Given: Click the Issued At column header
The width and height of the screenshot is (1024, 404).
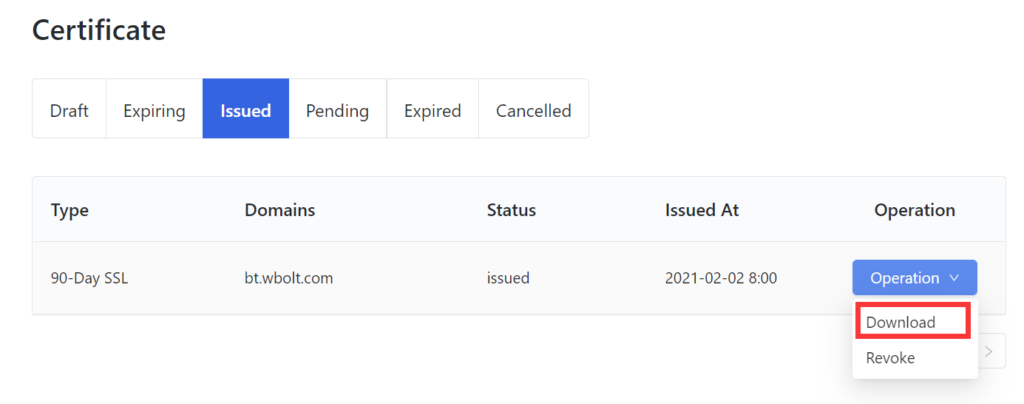Looking at the screenshot, I should pyautogui.click(x=702, y=210).
